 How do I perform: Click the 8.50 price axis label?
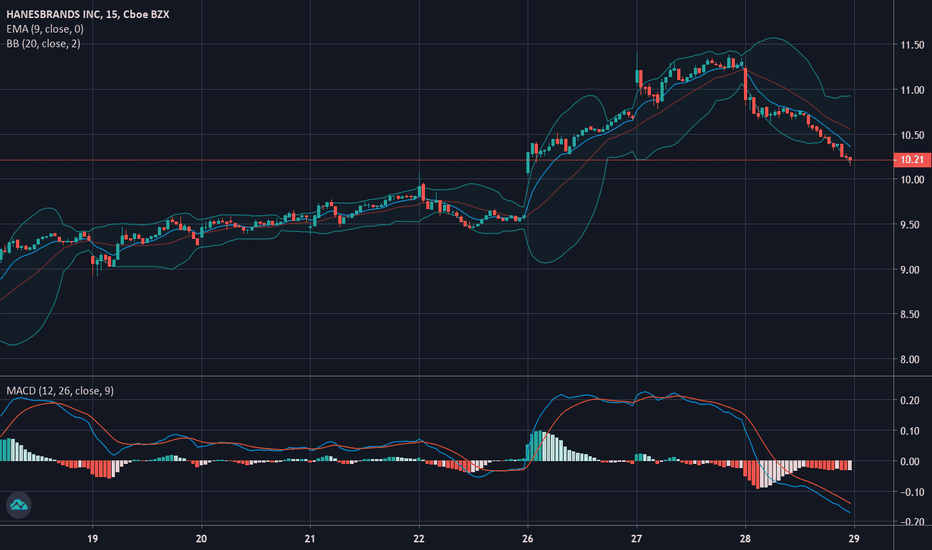912,314
